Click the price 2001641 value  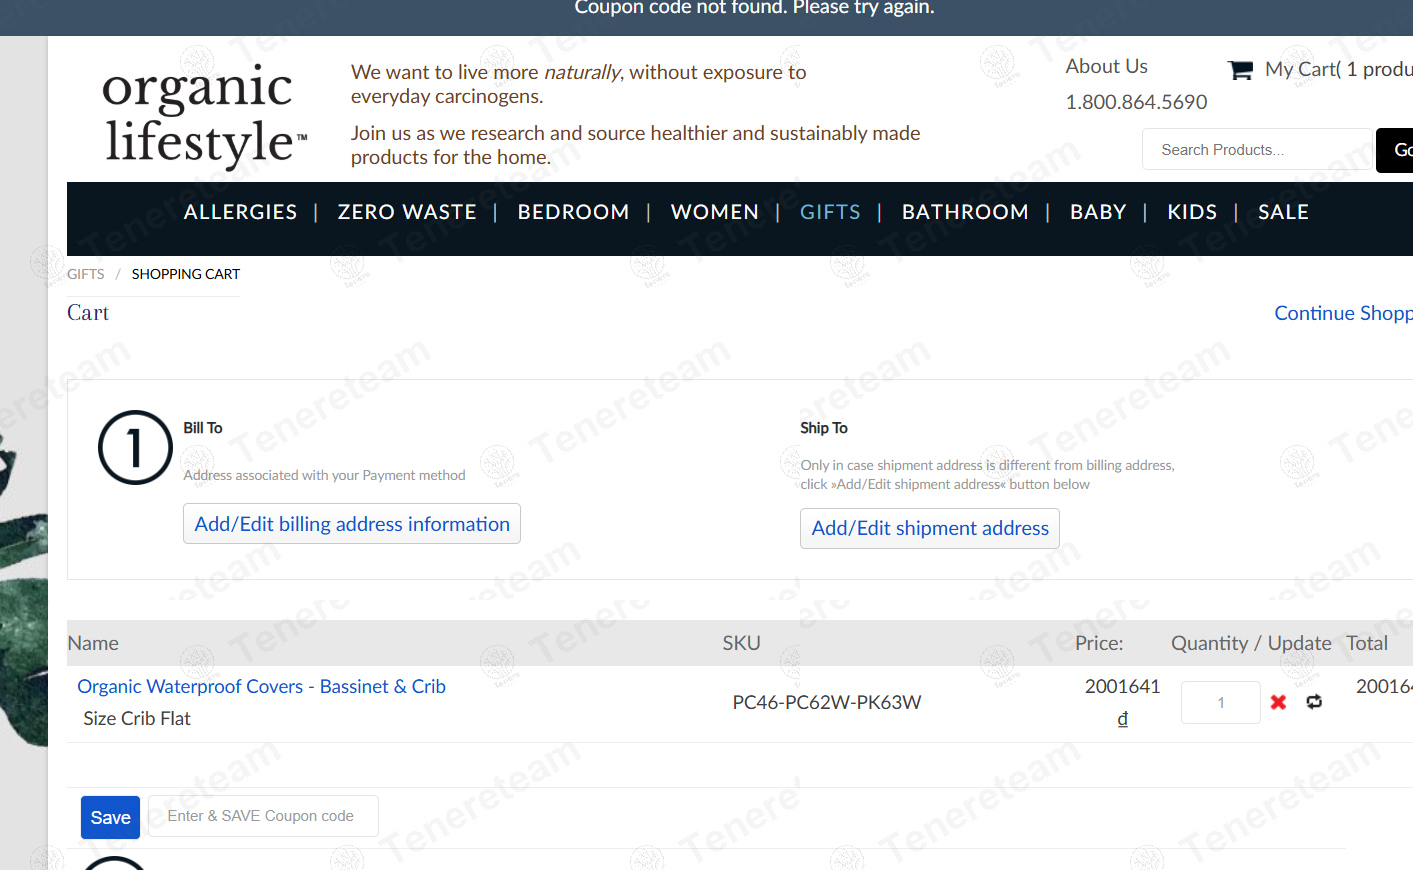point(1122,686)
